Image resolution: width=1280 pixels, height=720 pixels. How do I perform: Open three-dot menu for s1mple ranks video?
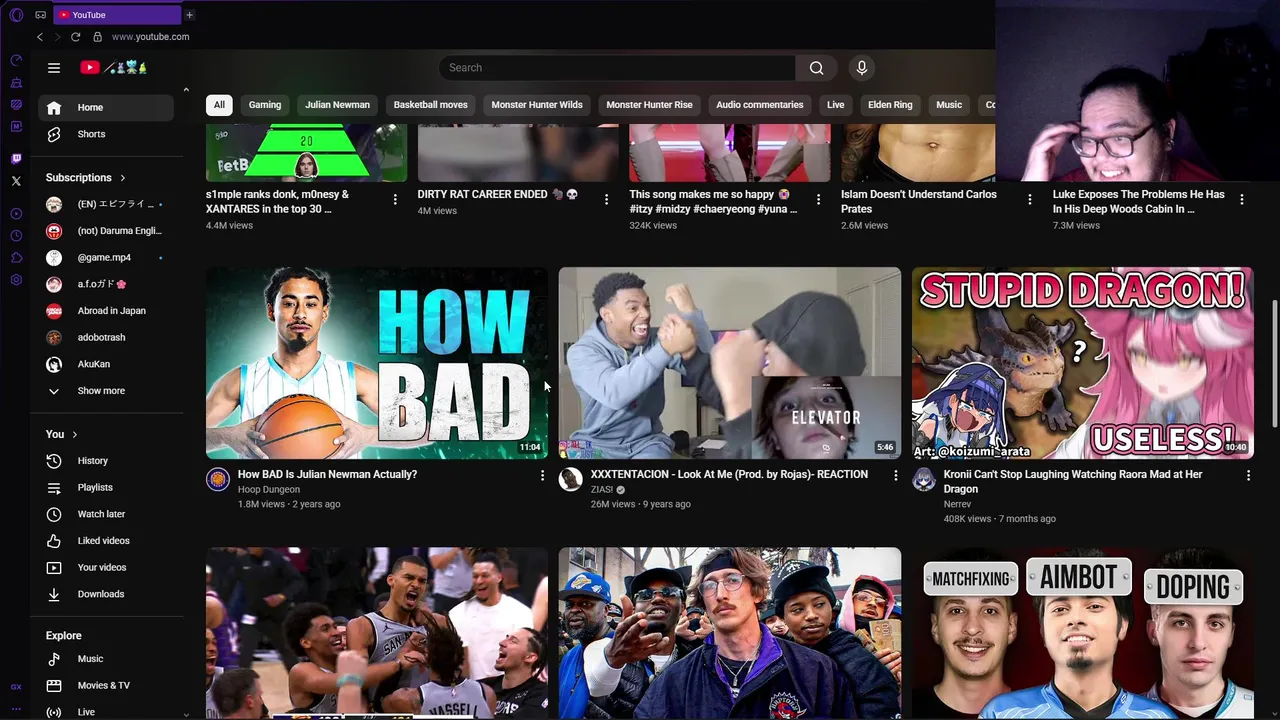tap(395, 200)
